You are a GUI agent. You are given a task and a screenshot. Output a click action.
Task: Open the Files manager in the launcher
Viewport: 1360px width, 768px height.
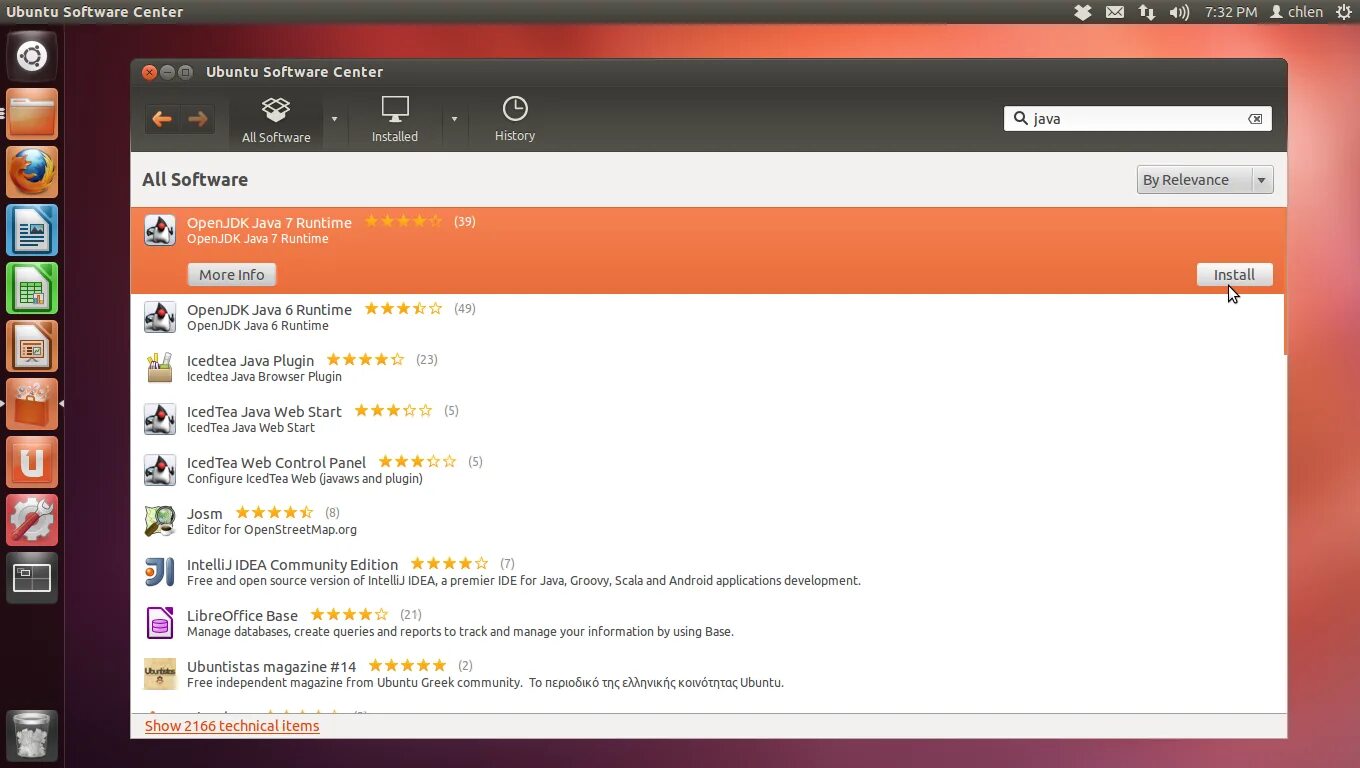32,114
